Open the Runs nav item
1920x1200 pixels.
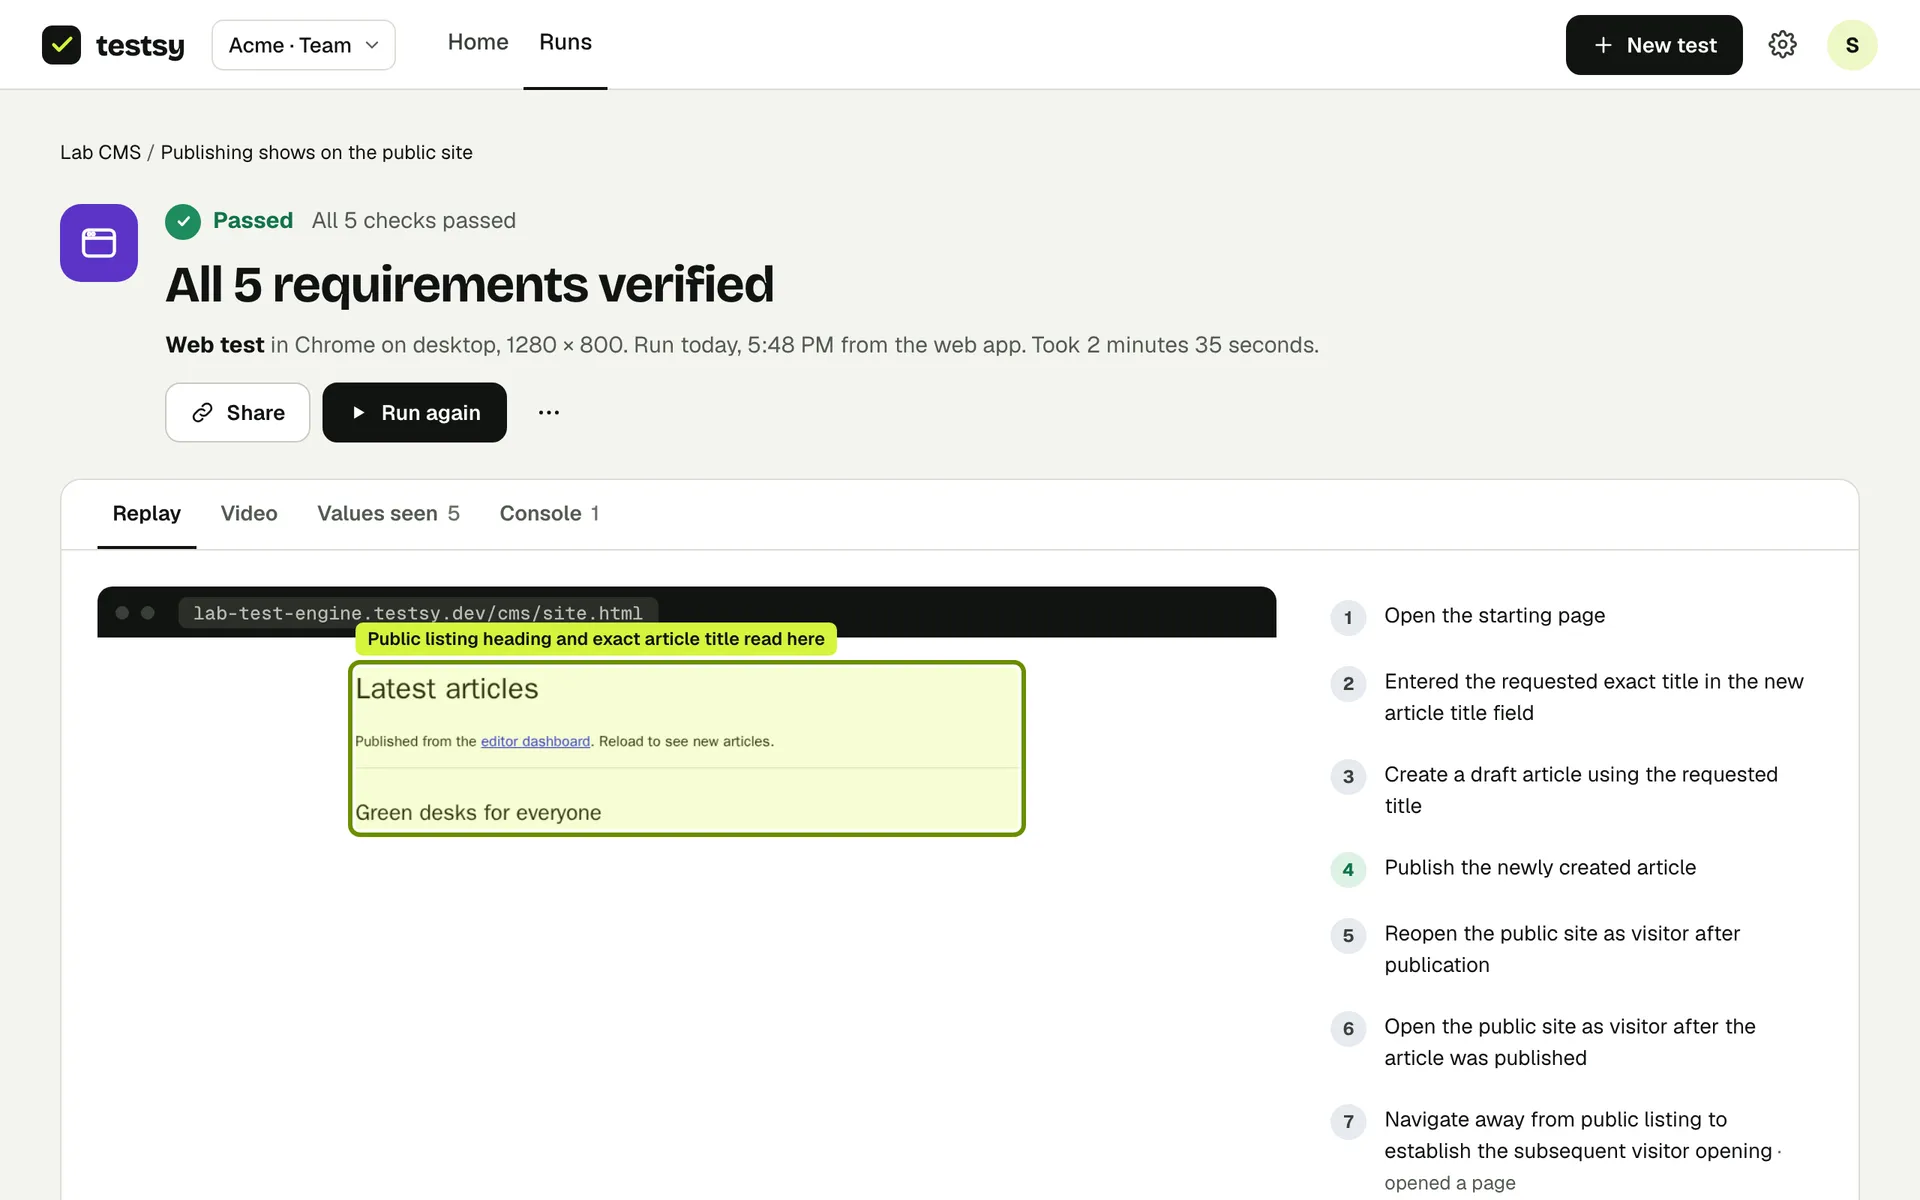point(565,42)
